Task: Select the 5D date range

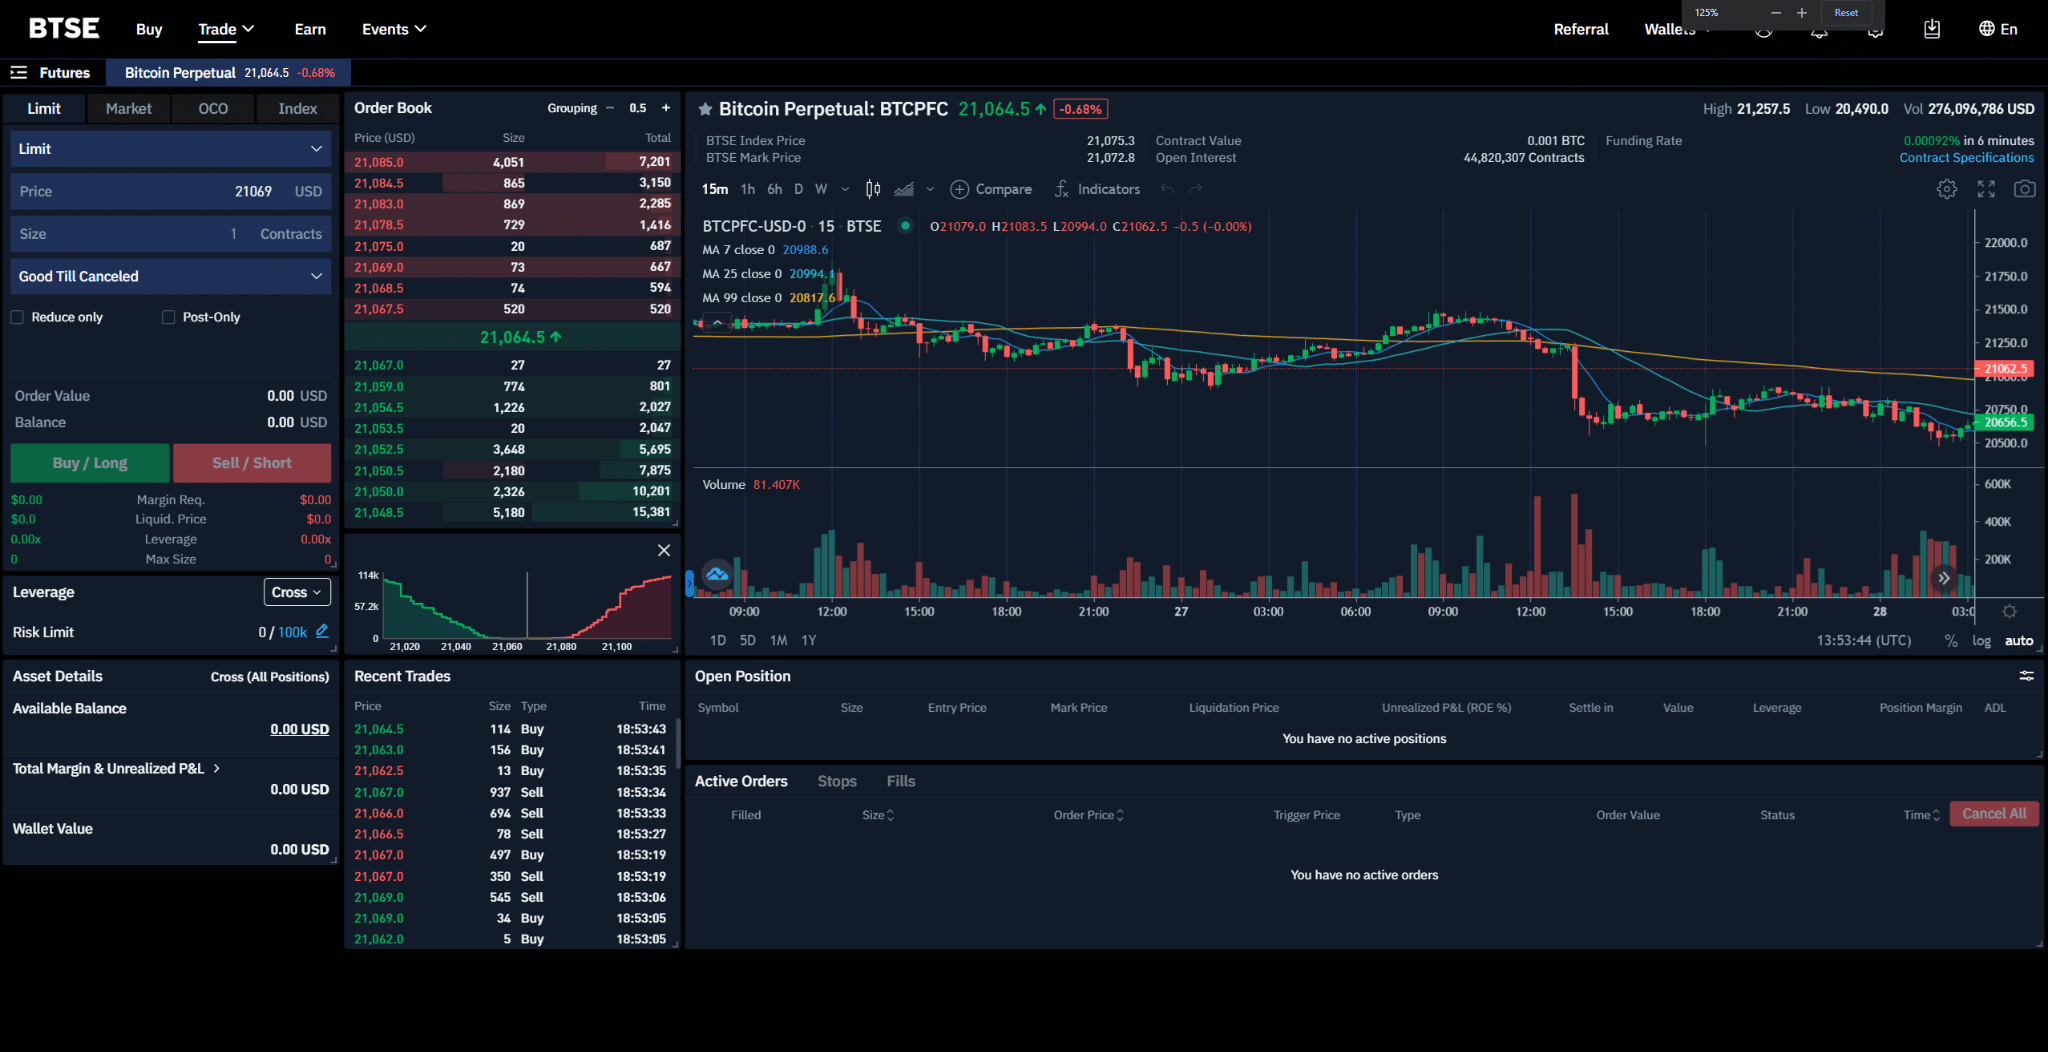Action: (x=747, y=640)
